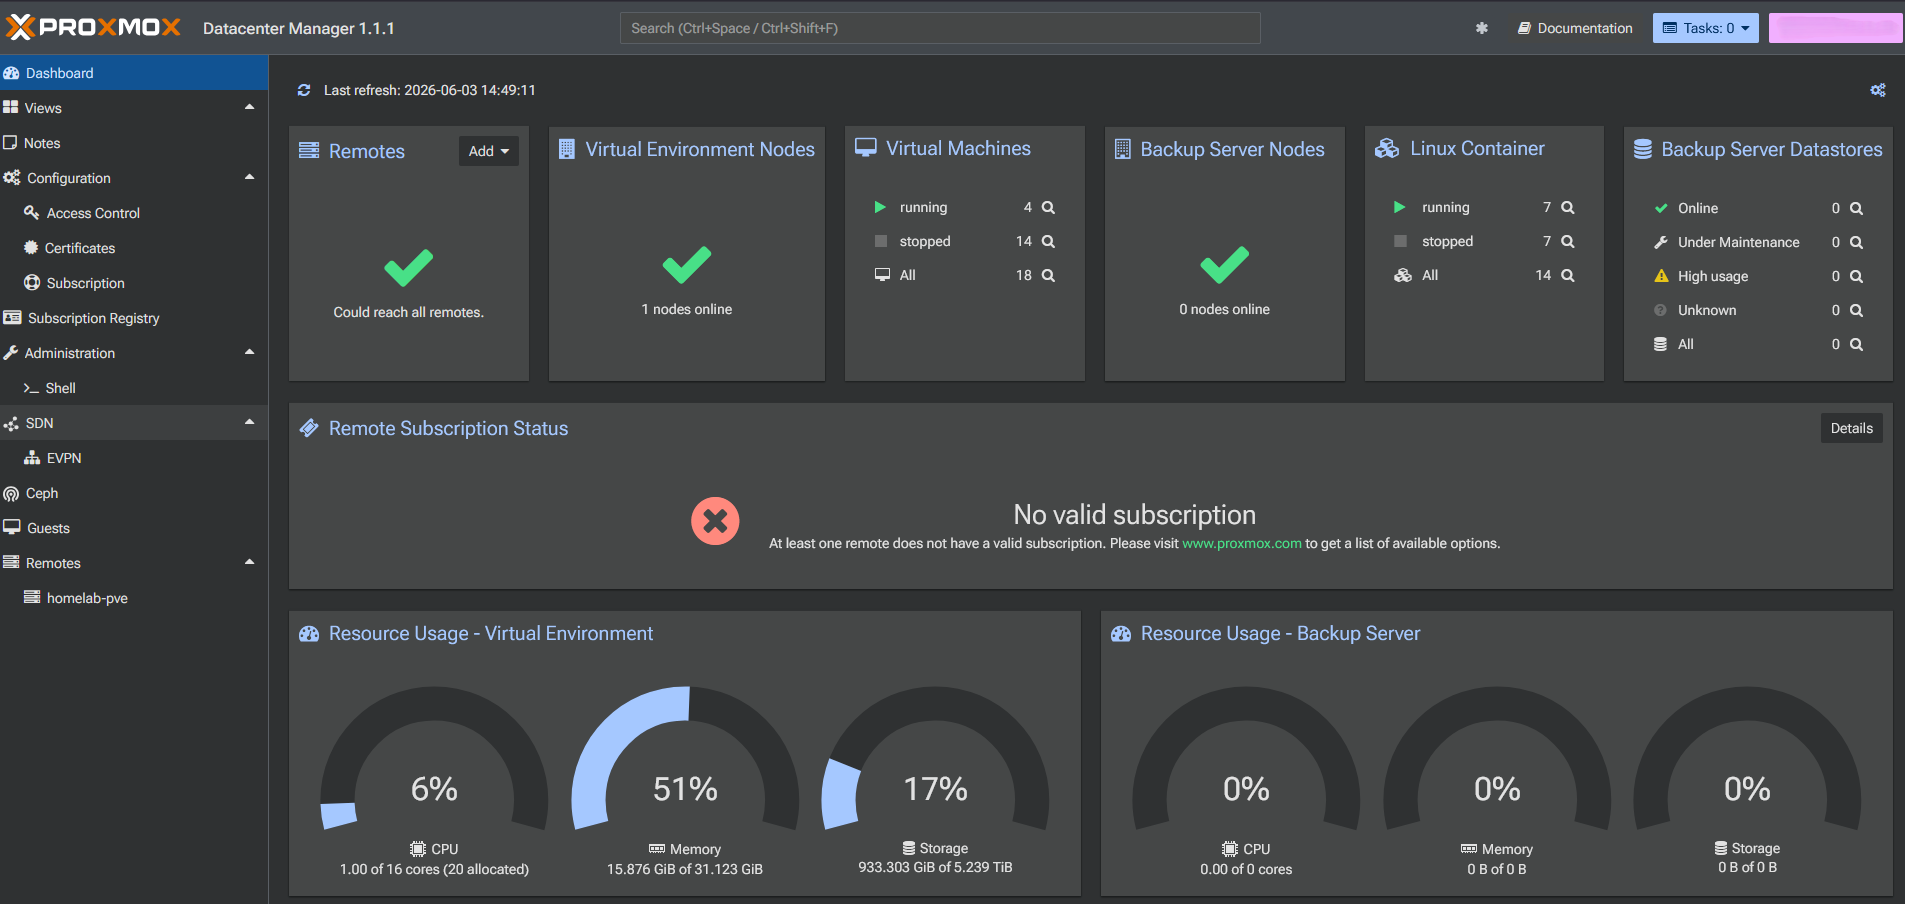Collapse the Remotes sidebar section arrow
The width and height of the screenshot is (1905, 904).
coord(249,562)
